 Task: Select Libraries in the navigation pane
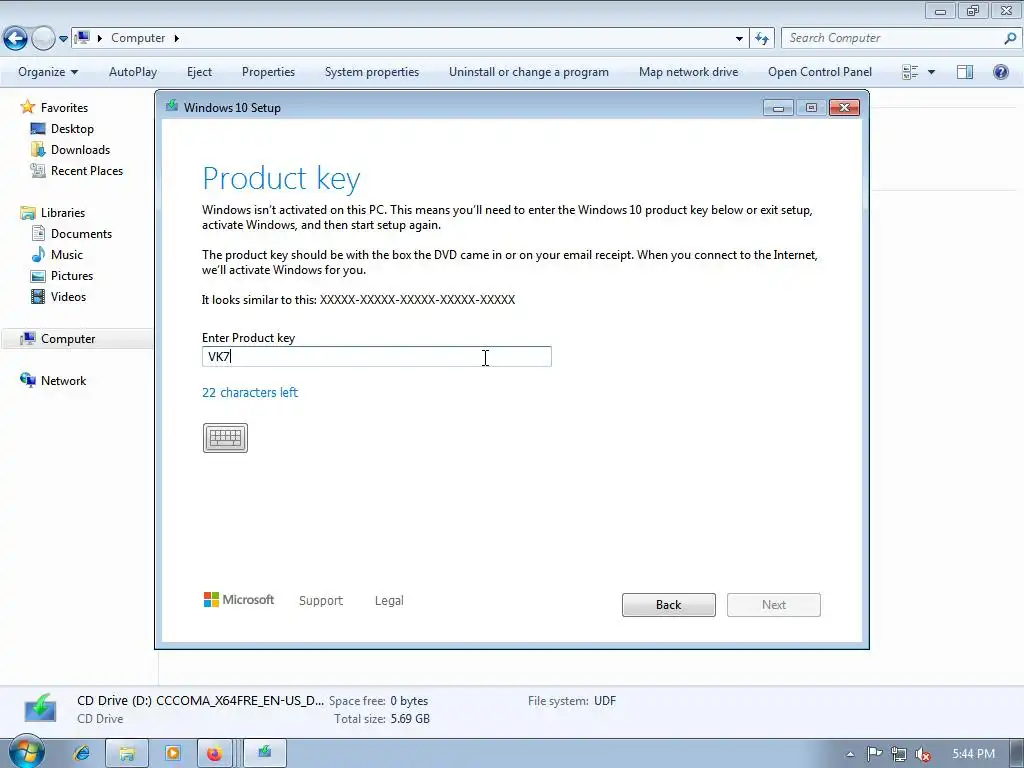click(x=63, y=213)
